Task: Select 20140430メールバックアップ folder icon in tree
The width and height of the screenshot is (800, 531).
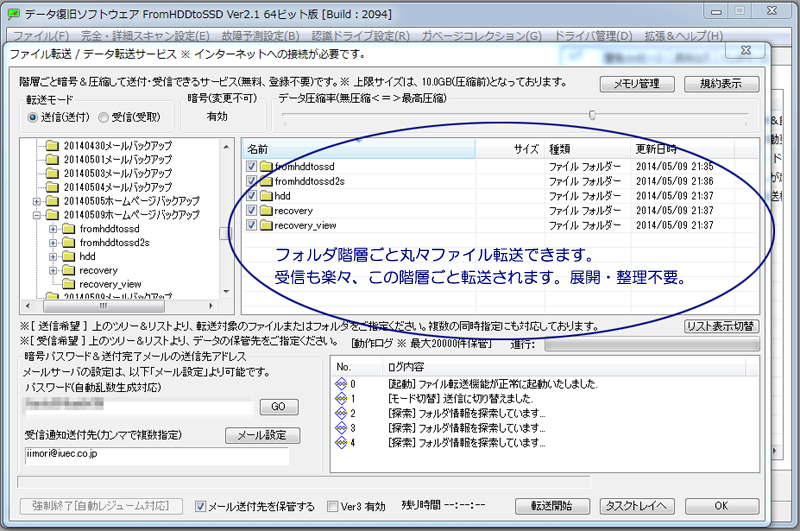Action: 52,146
